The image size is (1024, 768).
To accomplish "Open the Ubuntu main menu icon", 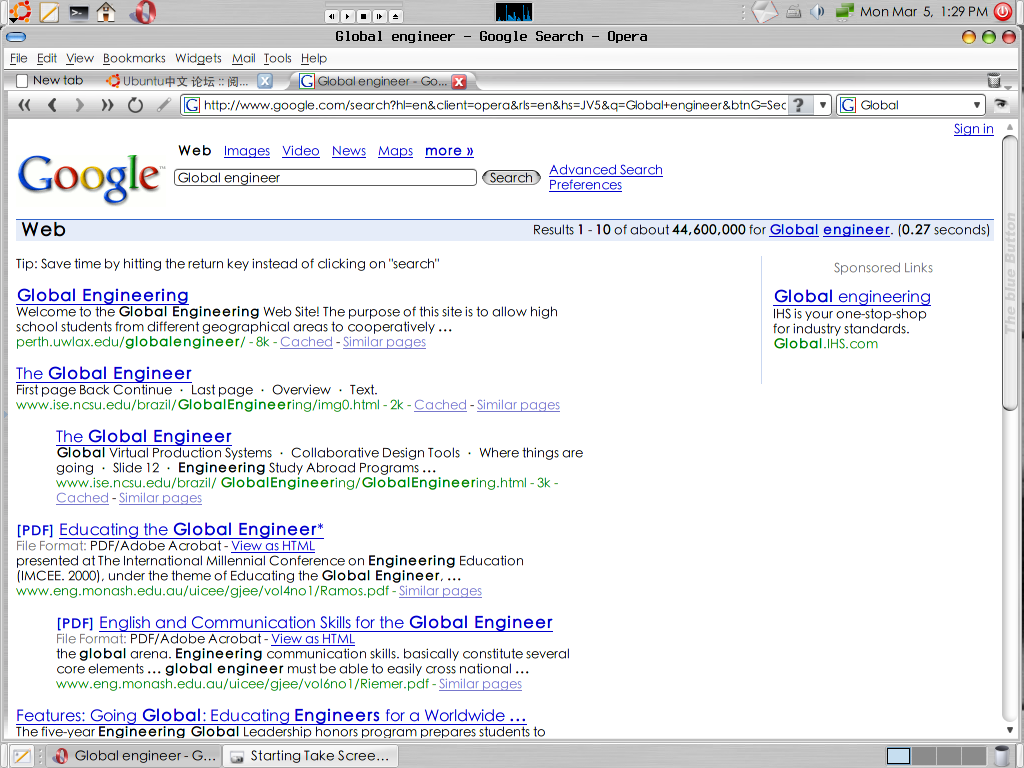I will point(20,12).
